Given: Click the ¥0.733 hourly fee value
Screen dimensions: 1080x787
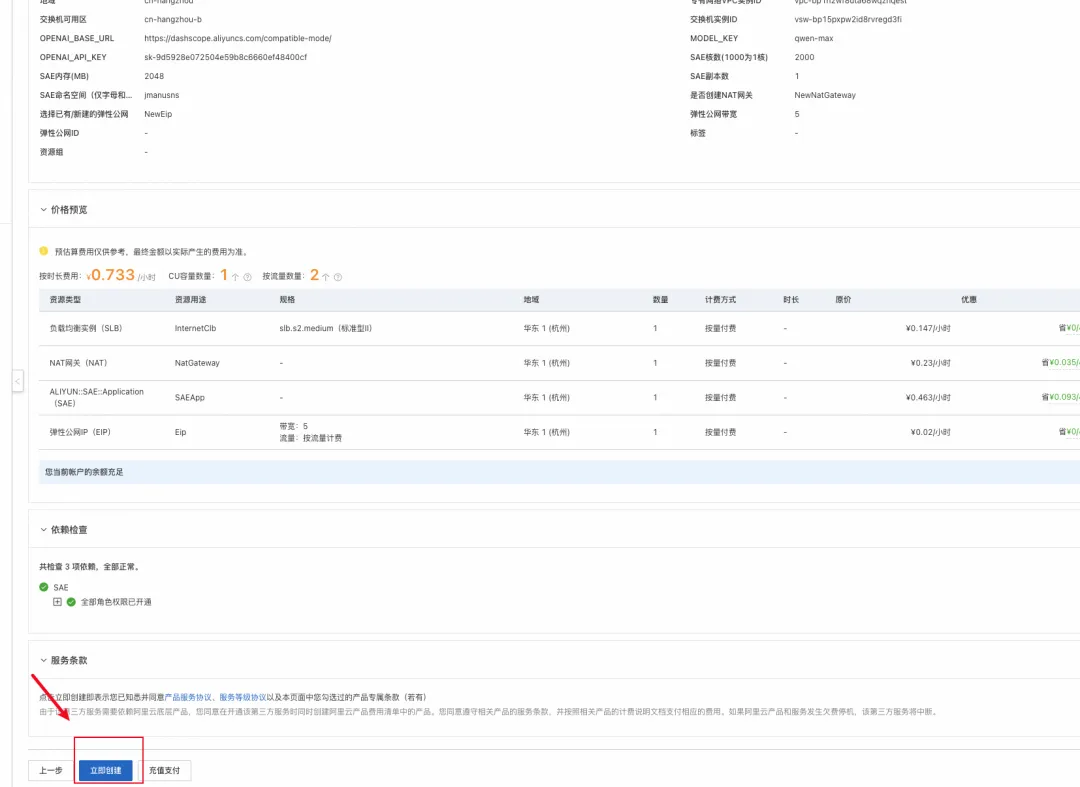Looking at the screenshot, I should click(111, 275).
